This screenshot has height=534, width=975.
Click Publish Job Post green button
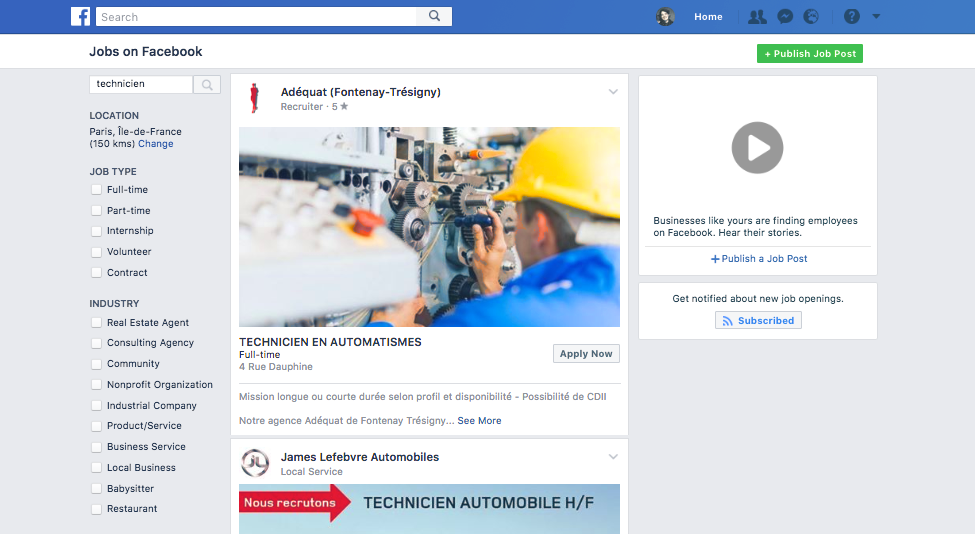click(810, 53)
